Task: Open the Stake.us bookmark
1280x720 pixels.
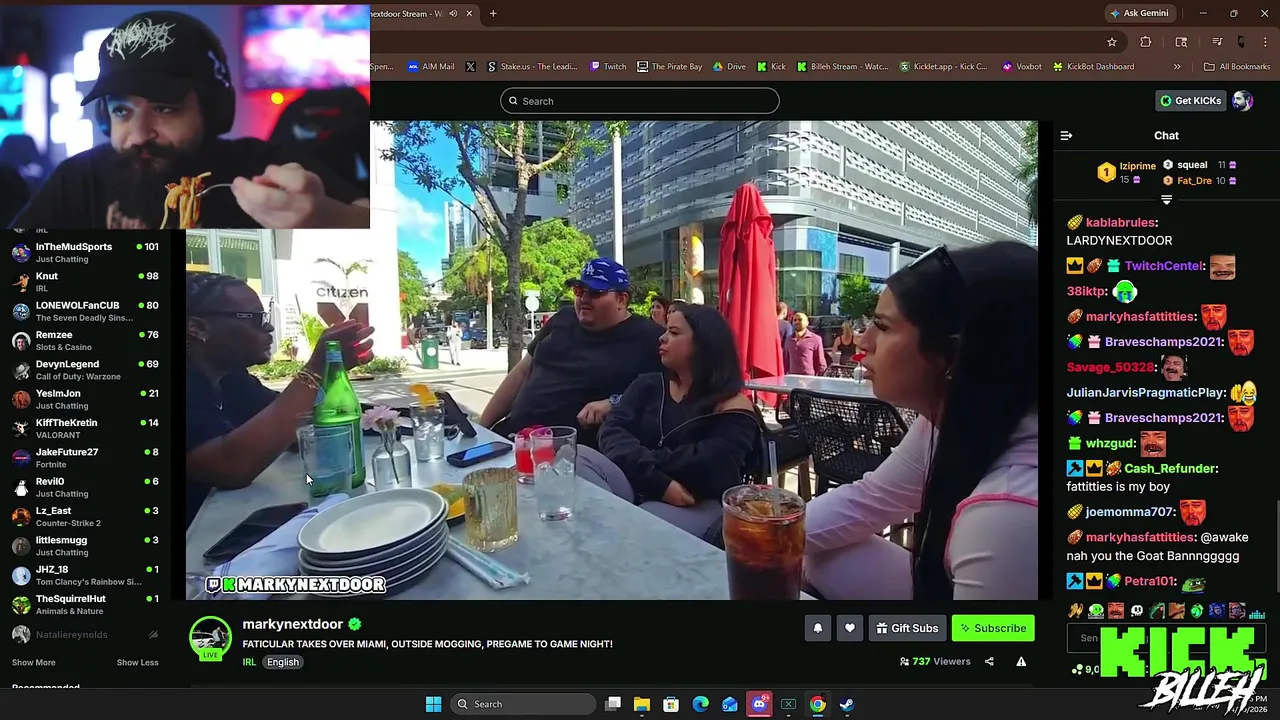Action: pyautogui.click(x=532, y=67)
